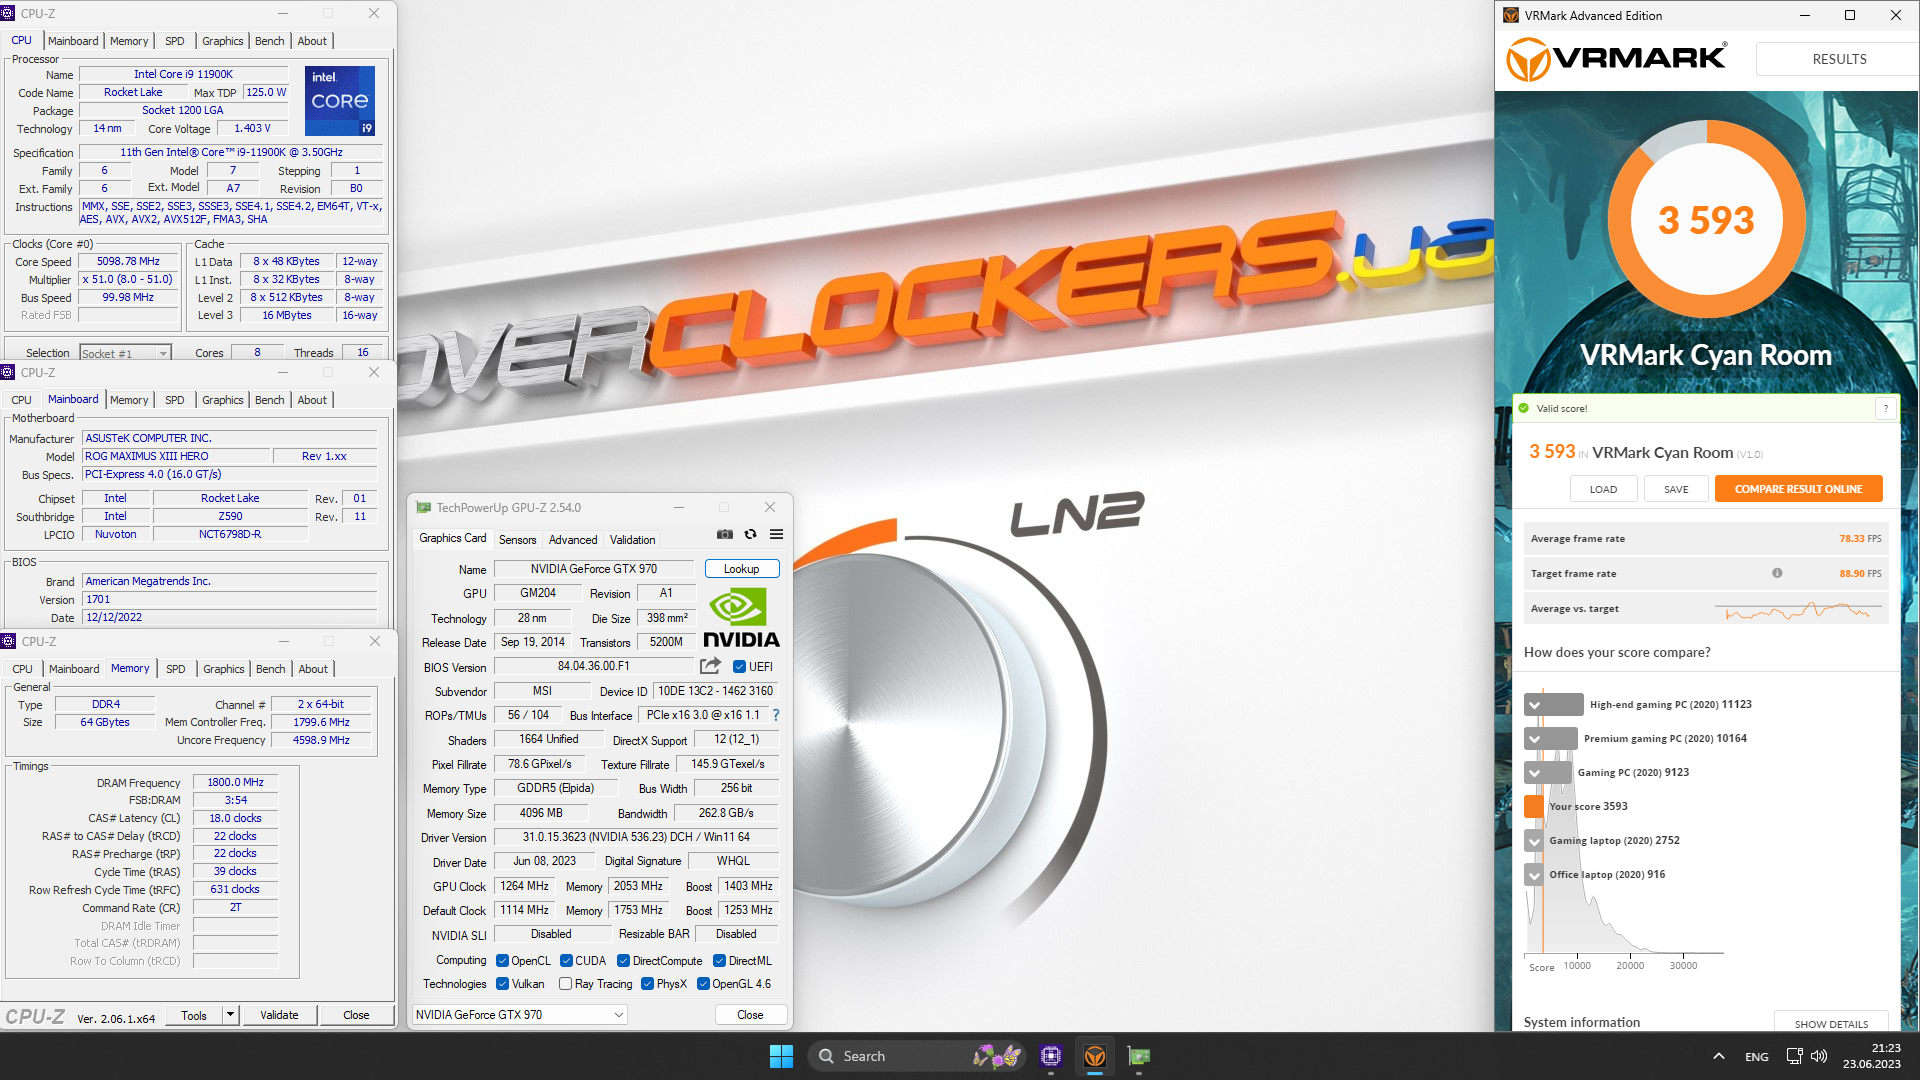Screen dimensions: 1920x1080
Task: Expand High-end gaming PC comparison
Action: point(1534,705)
